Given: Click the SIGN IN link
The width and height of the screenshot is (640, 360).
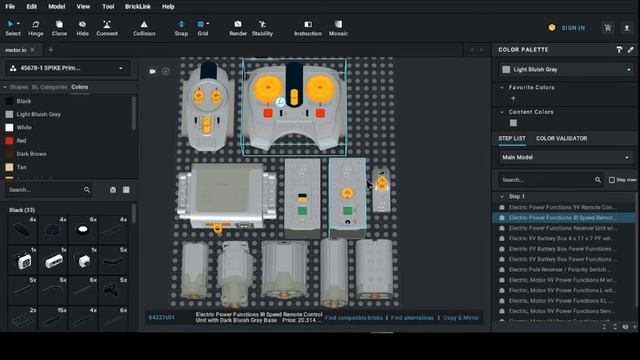Looking at the screenshot, I should coord(573,28).
